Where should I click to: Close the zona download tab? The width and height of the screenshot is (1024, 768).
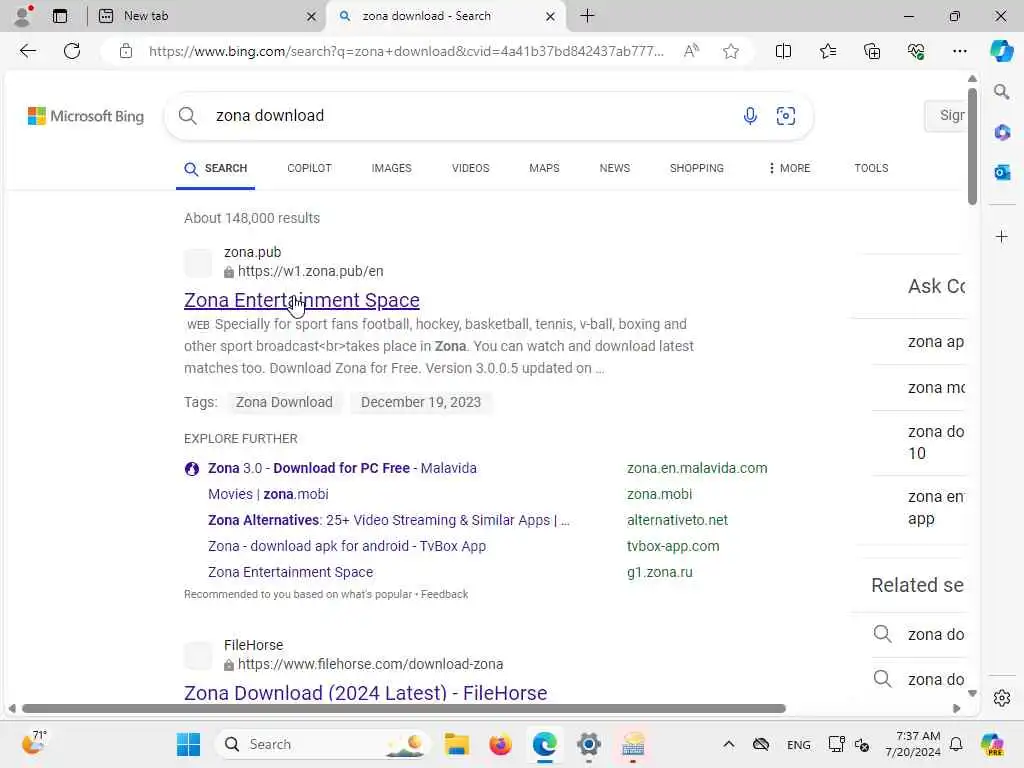tap(551, 16)
